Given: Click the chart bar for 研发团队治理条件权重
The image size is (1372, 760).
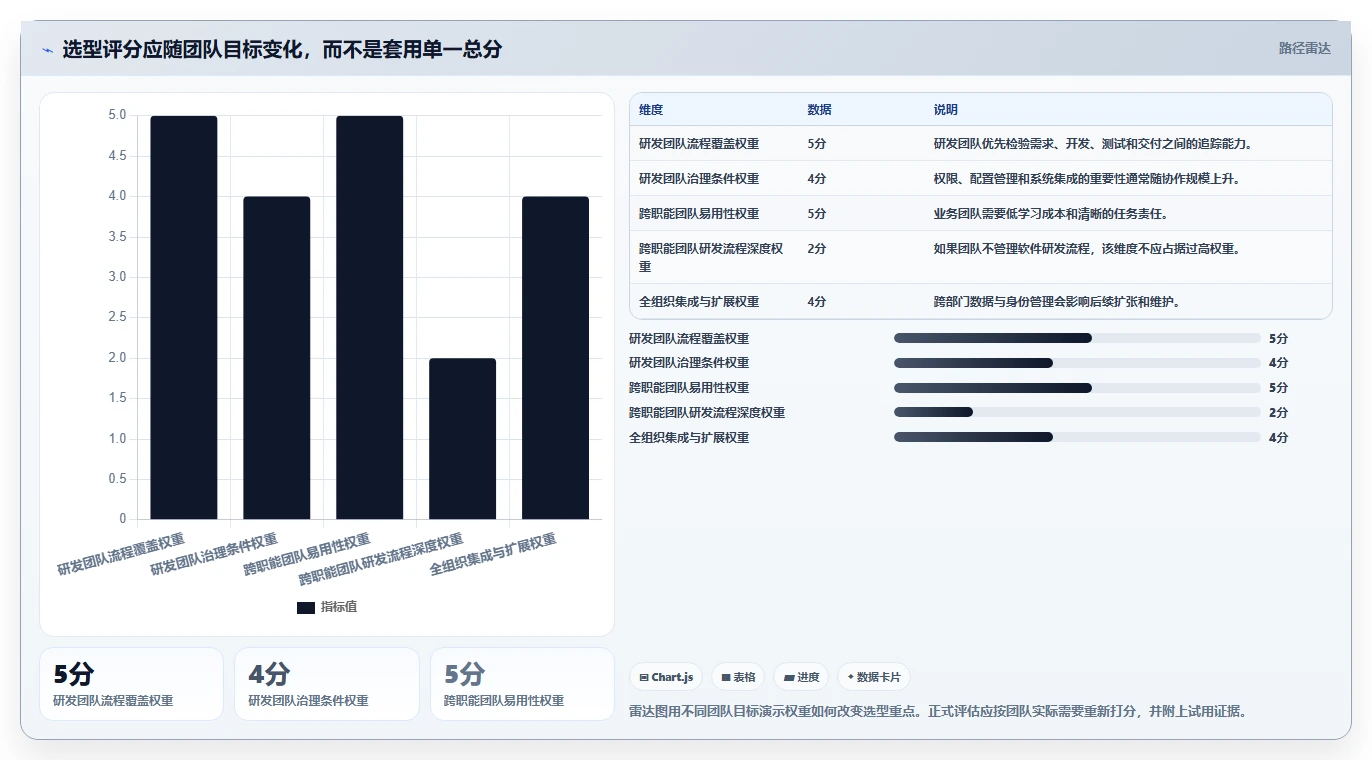Looking at the screenshot, I should [277, 358].
